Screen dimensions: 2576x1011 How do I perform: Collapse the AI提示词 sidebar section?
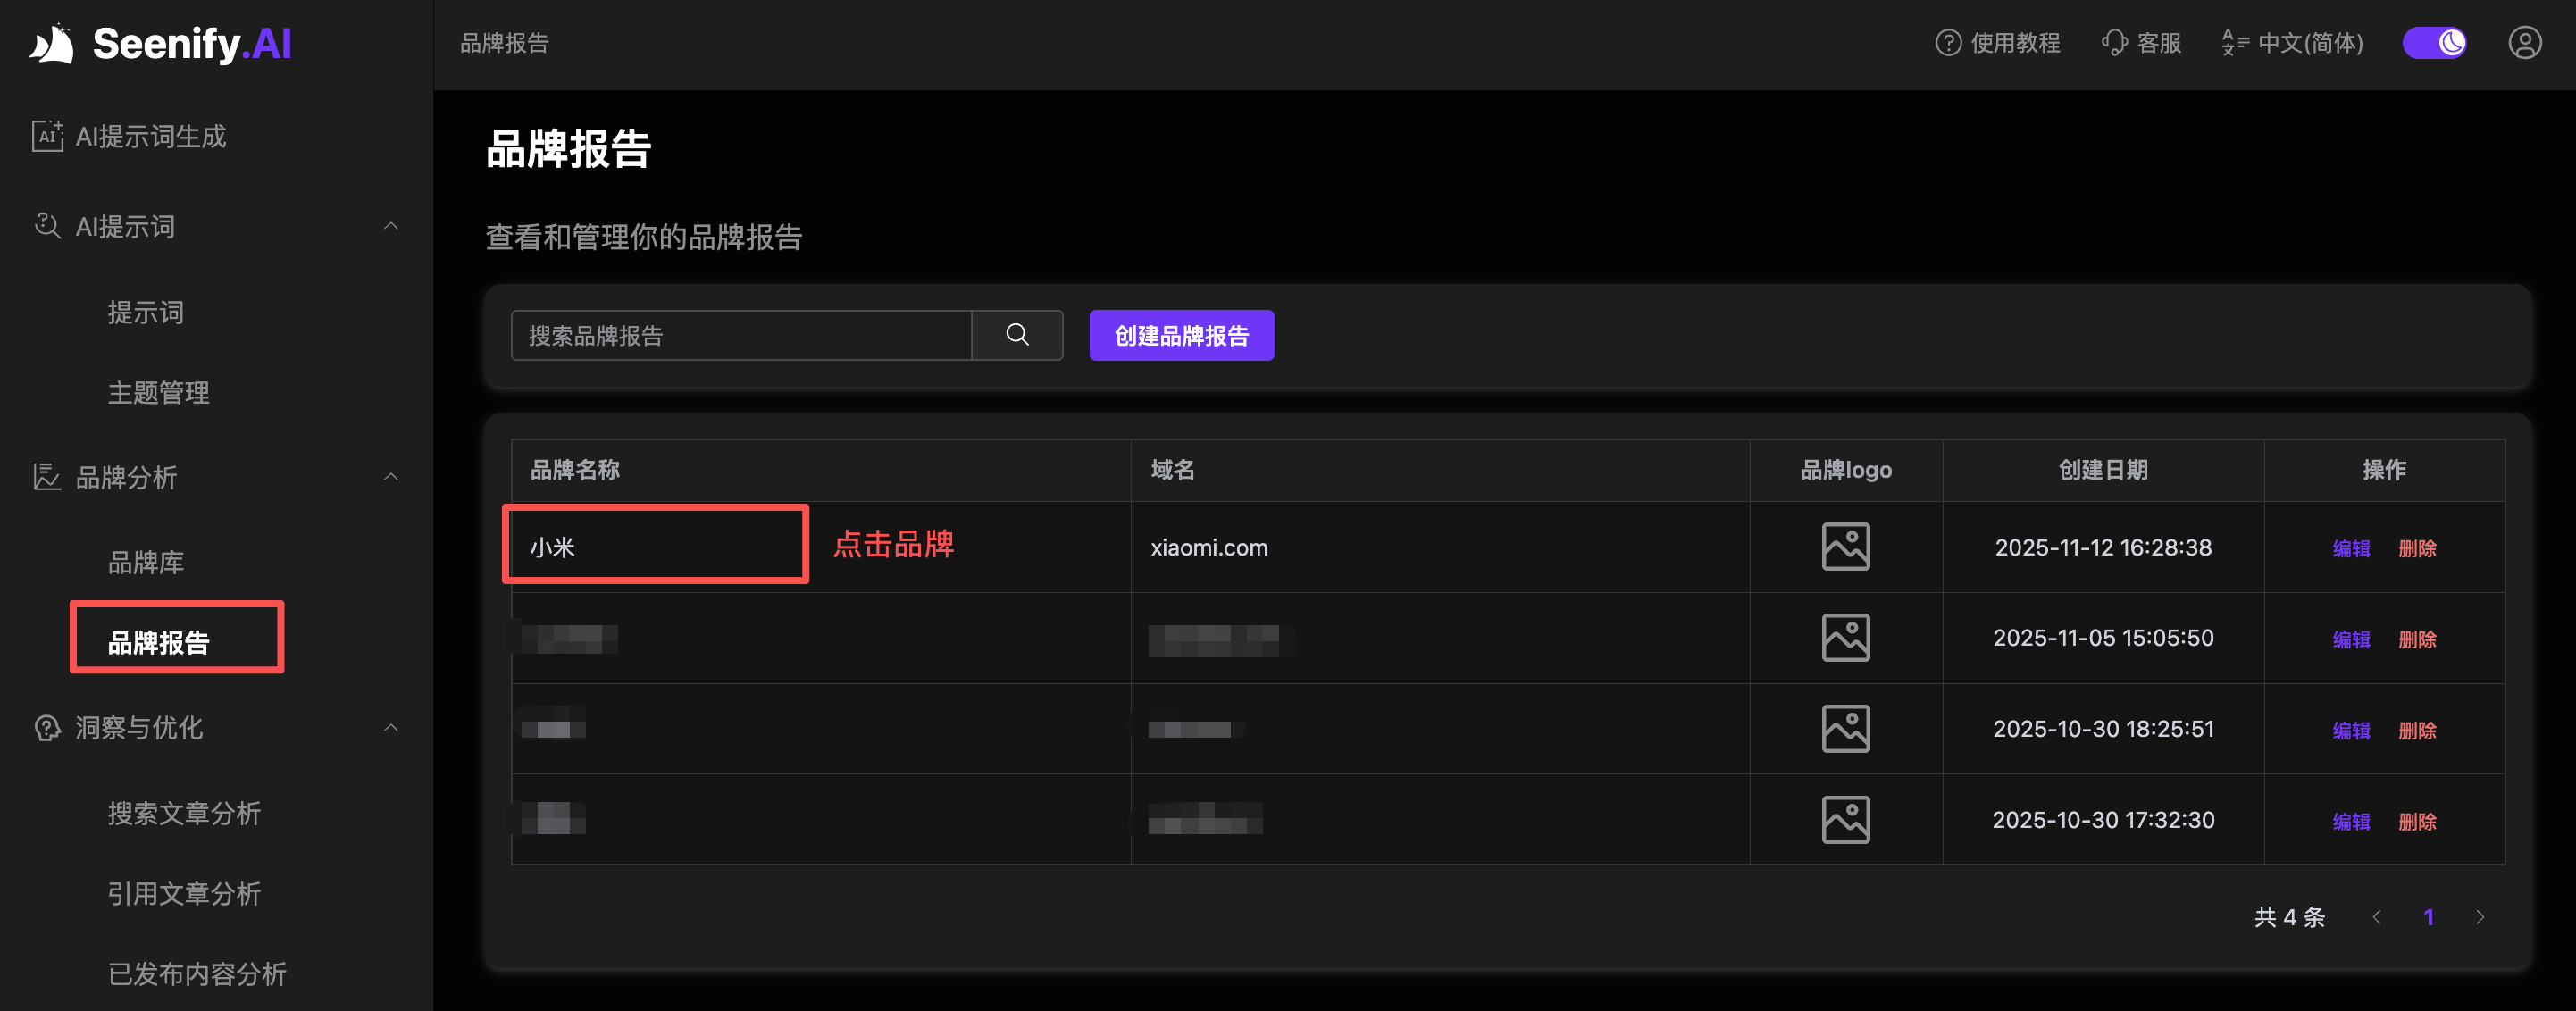[x=391, y=227]
